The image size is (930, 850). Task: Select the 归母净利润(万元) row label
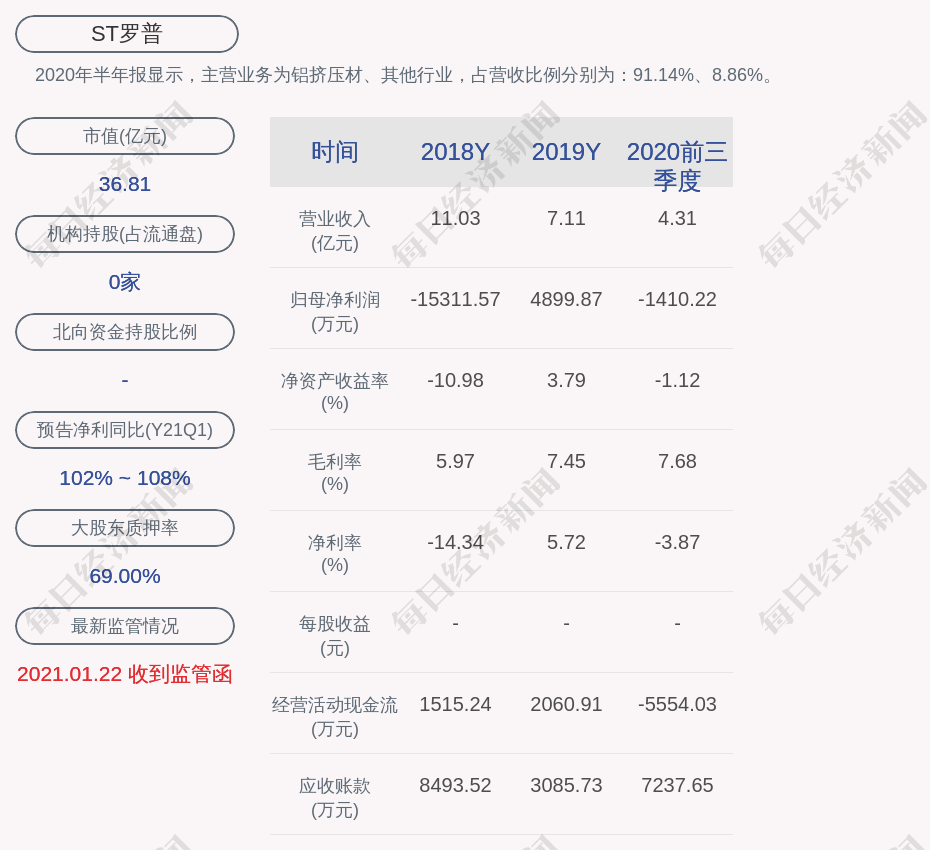coord(335,312)
